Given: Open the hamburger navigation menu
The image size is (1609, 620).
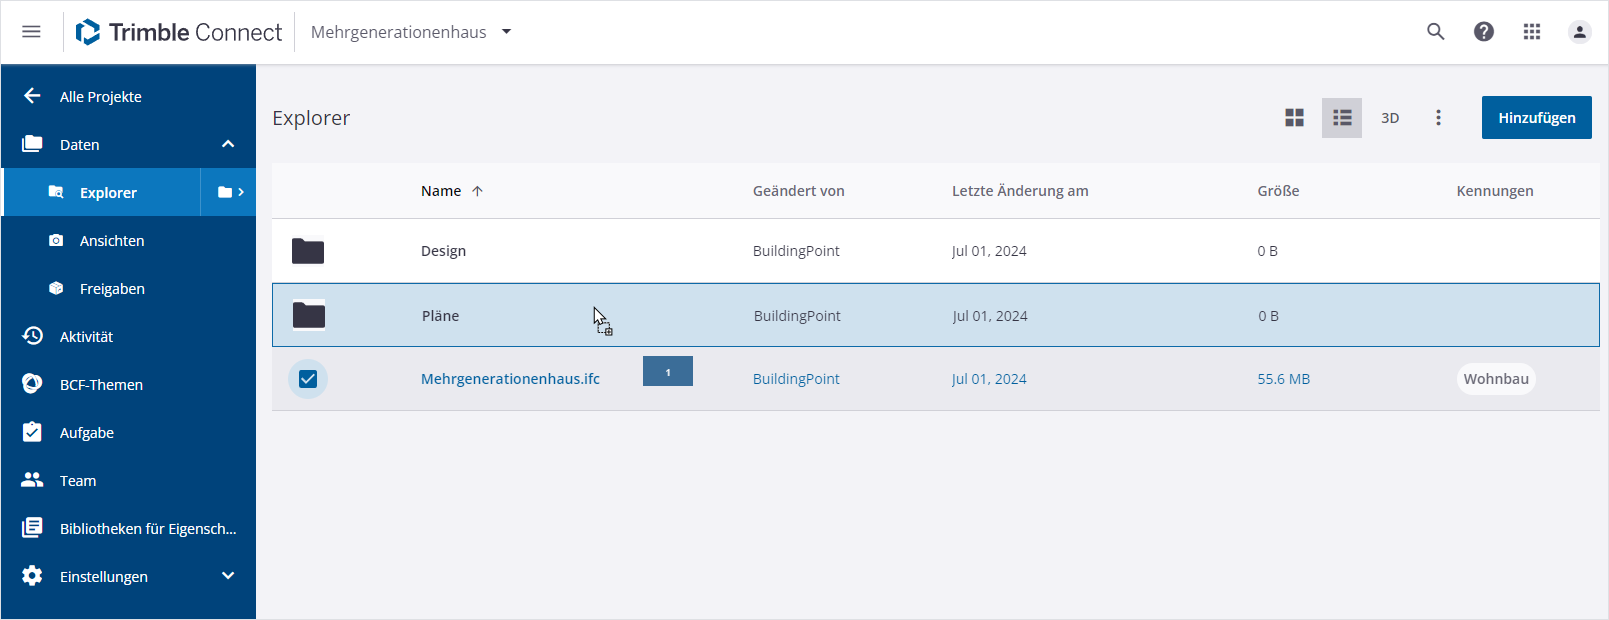Looking at the screenshot, I should point(31,32).
